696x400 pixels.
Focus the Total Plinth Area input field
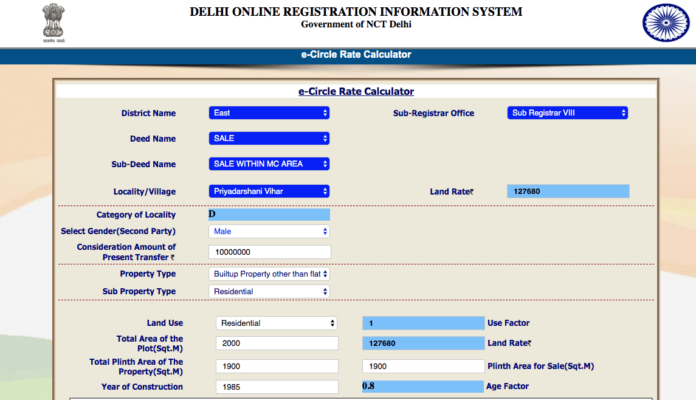tap(277, 366)
